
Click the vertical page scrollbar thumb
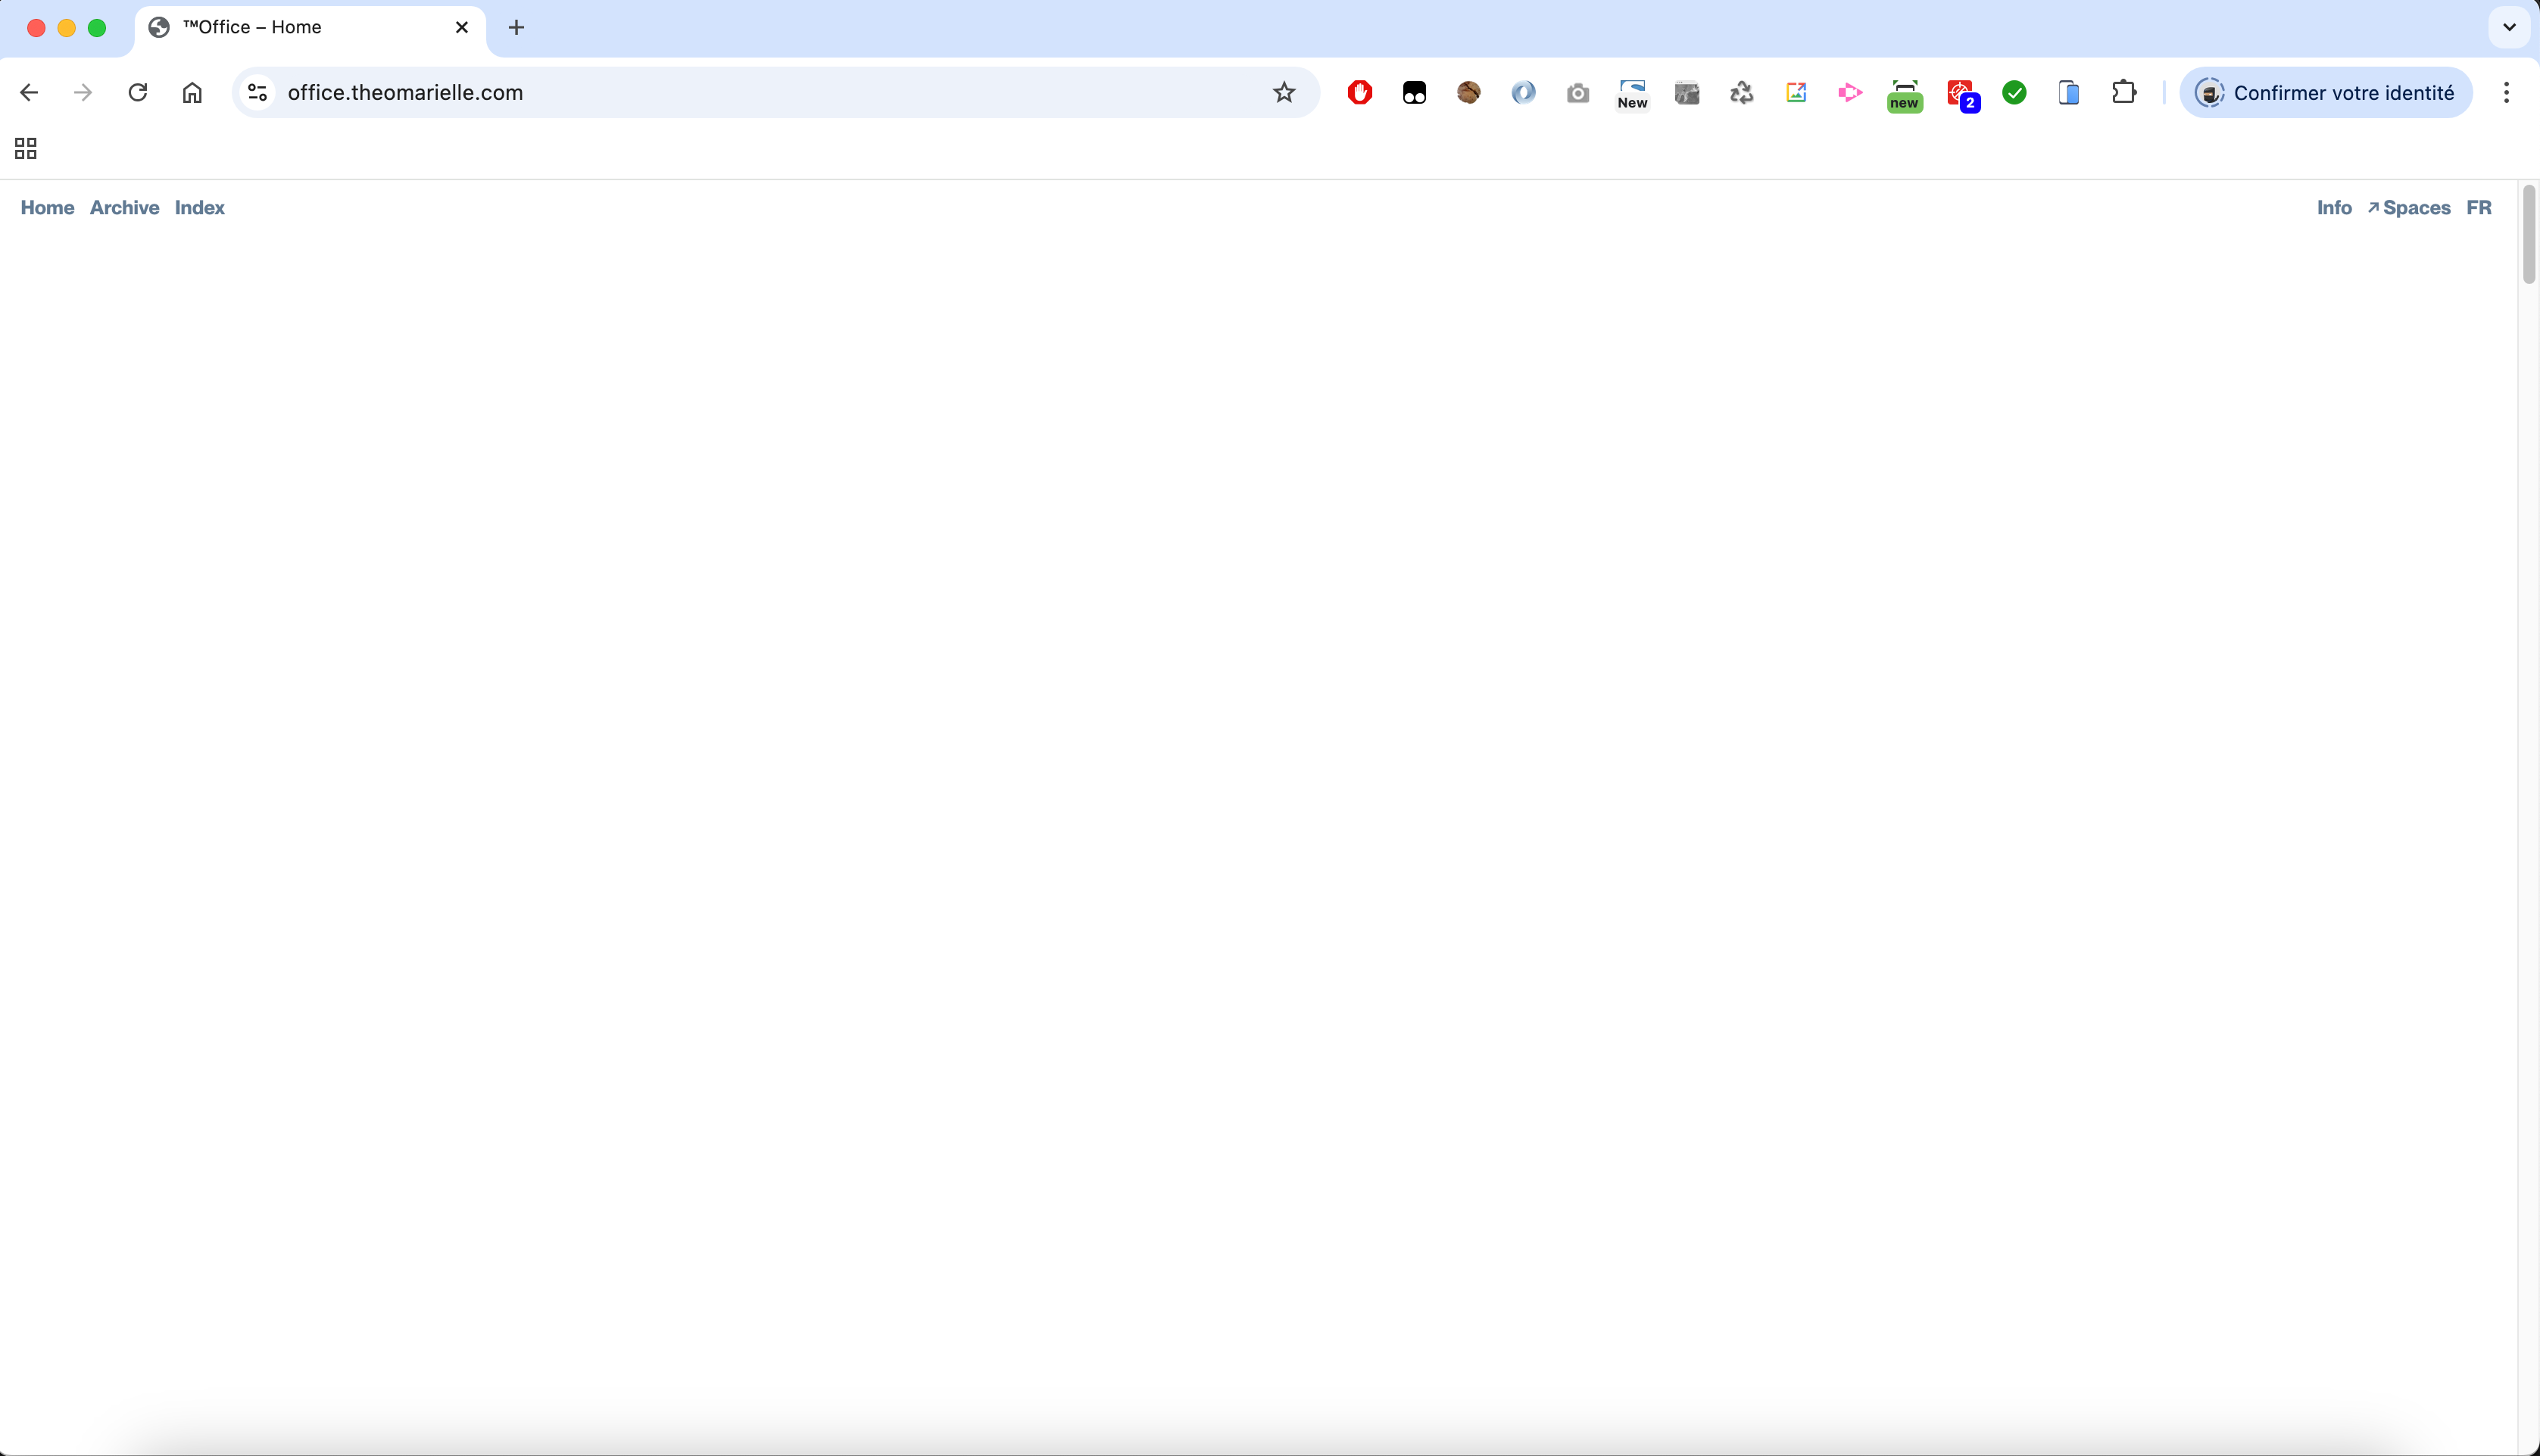2528,235
